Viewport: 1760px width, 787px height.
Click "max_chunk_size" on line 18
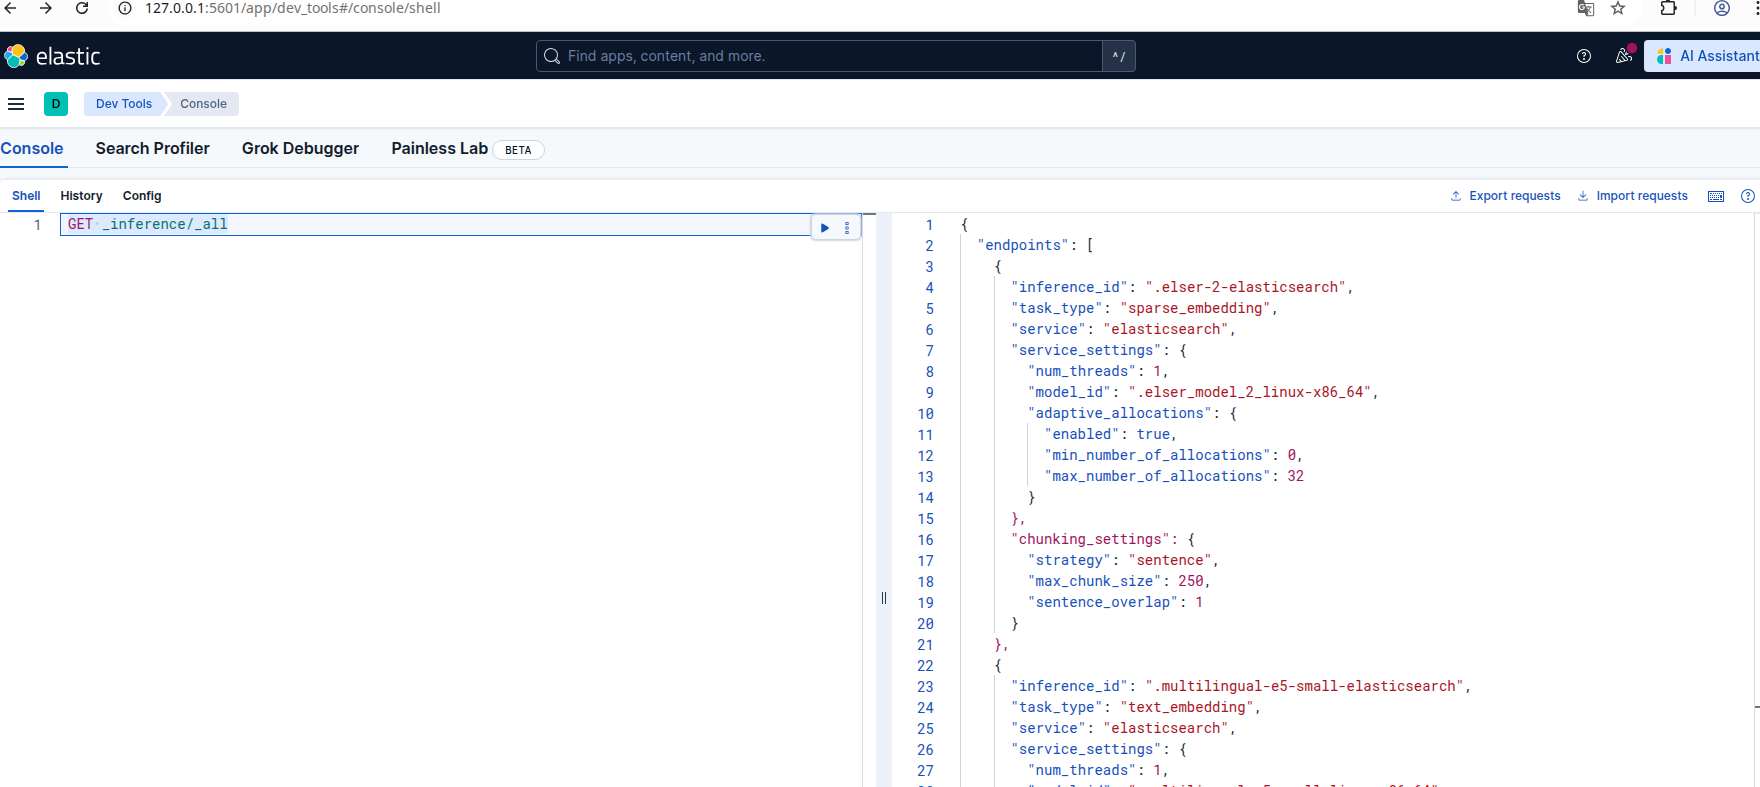[x=1094, y=581]
